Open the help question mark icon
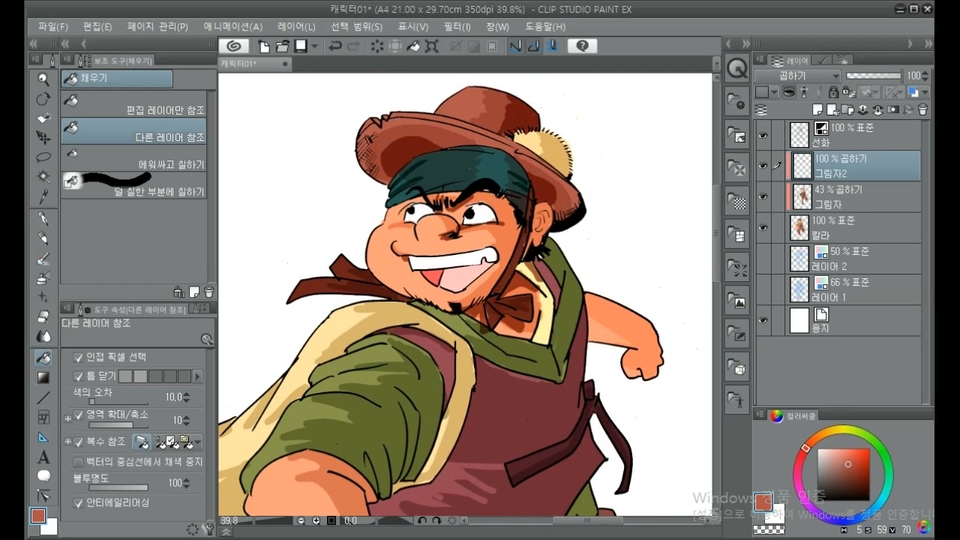Image resolution: width=960 pixels, height=540 pixels. pyautogui.click(x=582, y=46)
